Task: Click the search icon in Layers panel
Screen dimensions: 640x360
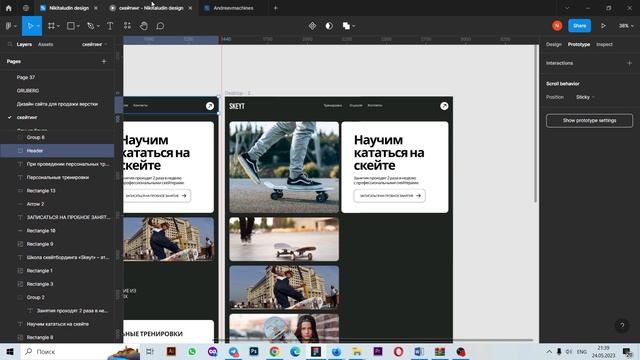Action: tap(10, 44)
